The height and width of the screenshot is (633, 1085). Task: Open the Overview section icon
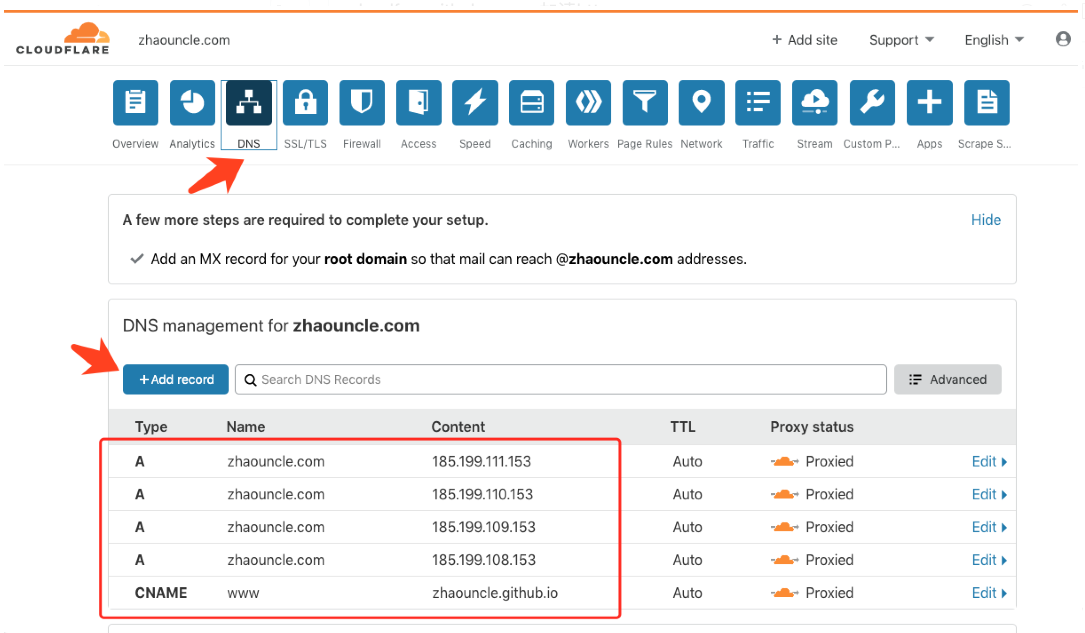pos(136,103)
